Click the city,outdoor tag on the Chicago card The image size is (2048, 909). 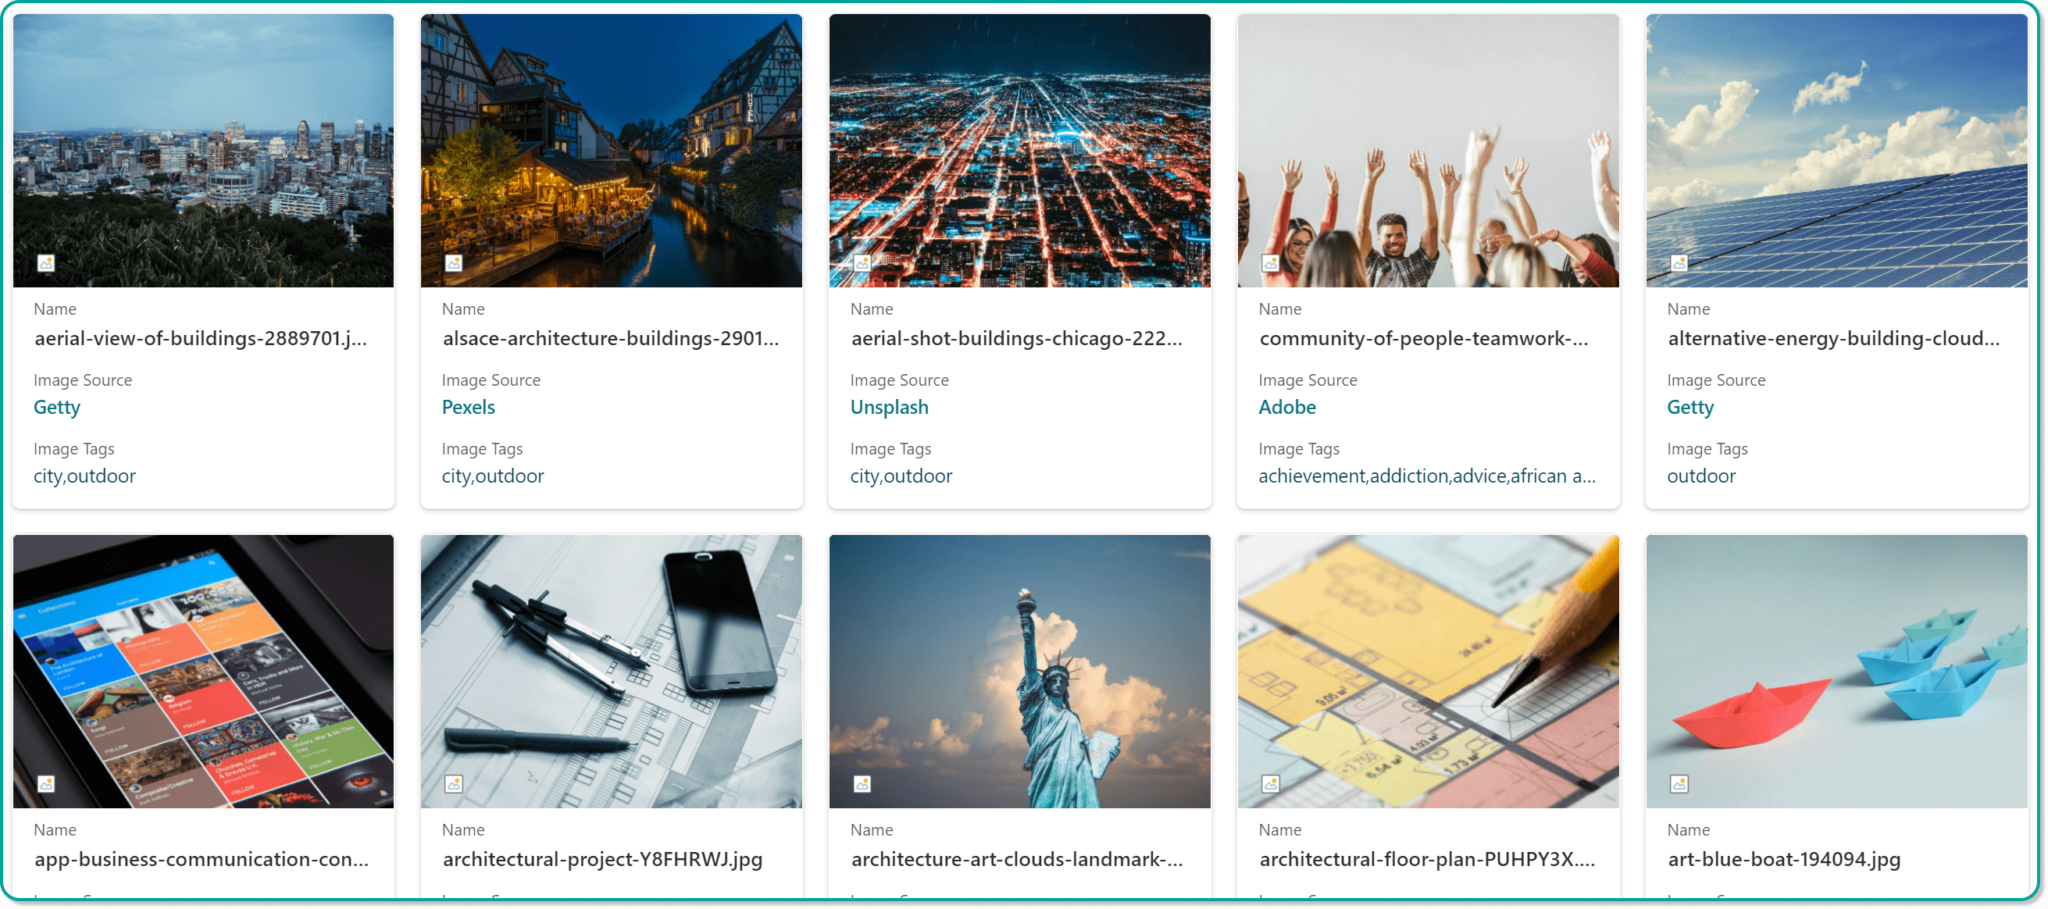click(x=901, y=476)
